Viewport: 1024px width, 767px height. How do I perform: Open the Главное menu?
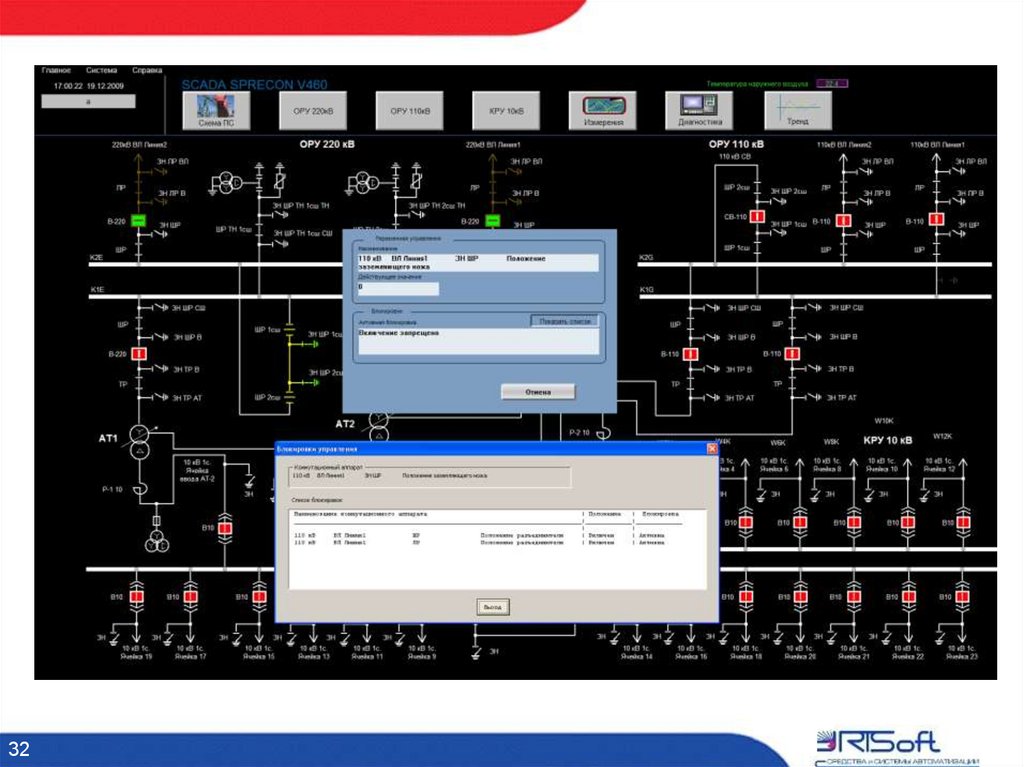(55, 70)
